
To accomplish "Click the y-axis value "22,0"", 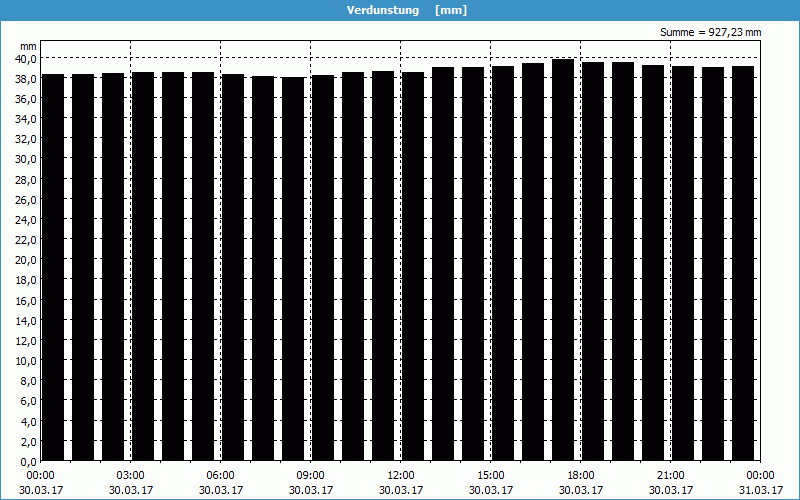I will point(26,240).
